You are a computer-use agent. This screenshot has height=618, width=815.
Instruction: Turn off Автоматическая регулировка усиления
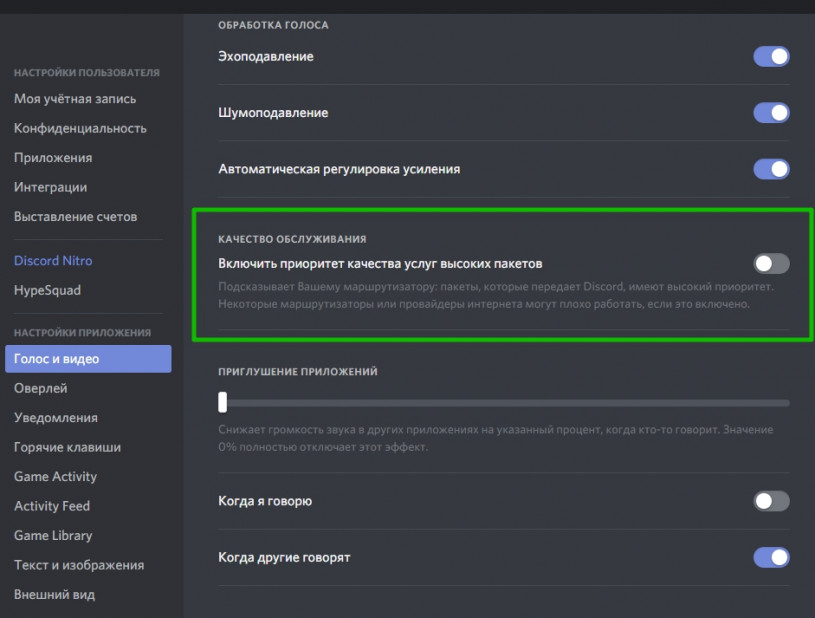(771, 169)
